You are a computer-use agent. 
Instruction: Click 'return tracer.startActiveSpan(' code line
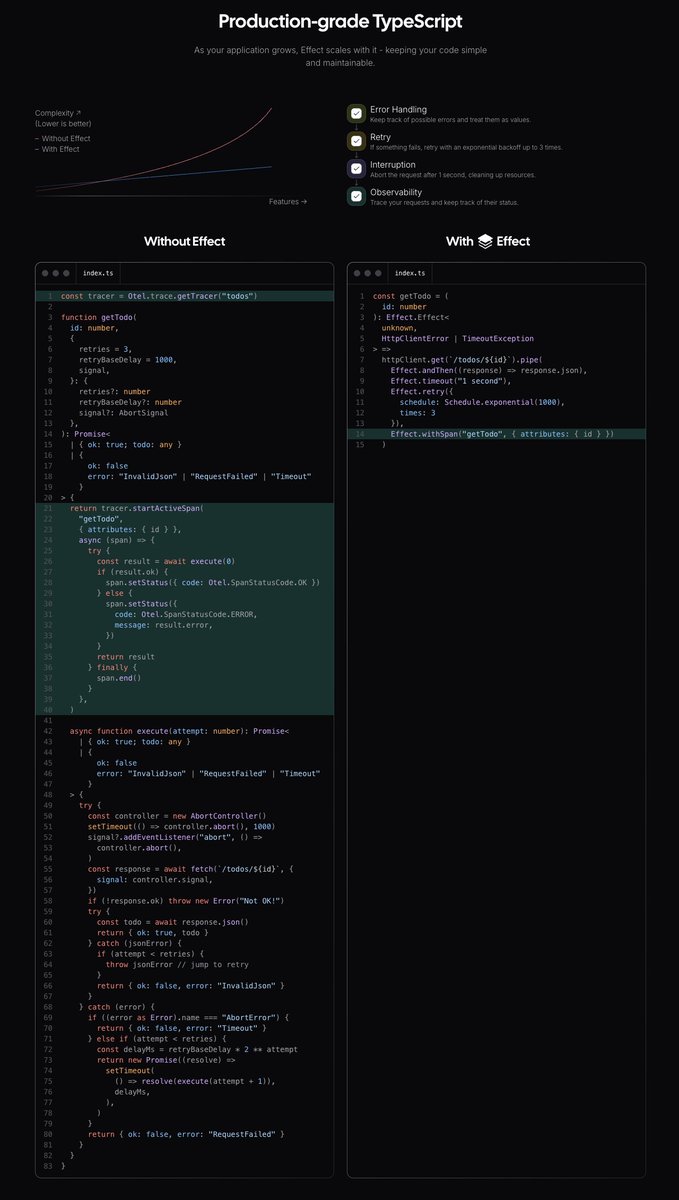pos(137,508)
